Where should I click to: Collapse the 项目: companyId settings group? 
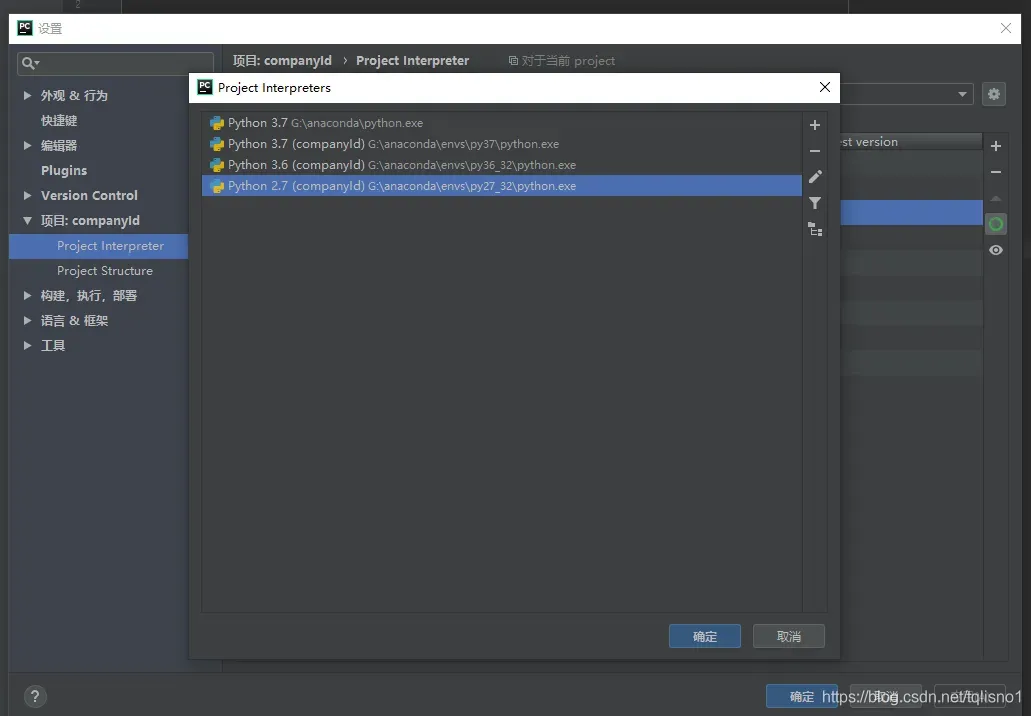pyautogui.click(x=27, y=220)
